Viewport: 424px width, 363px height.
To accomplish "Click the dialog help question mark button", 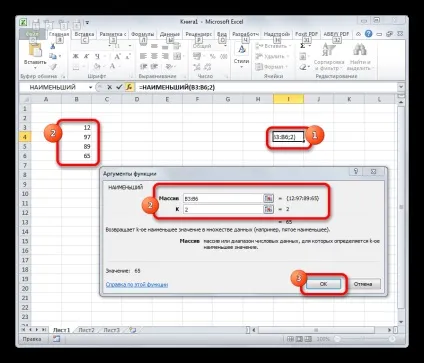I will tap(356, 171).
